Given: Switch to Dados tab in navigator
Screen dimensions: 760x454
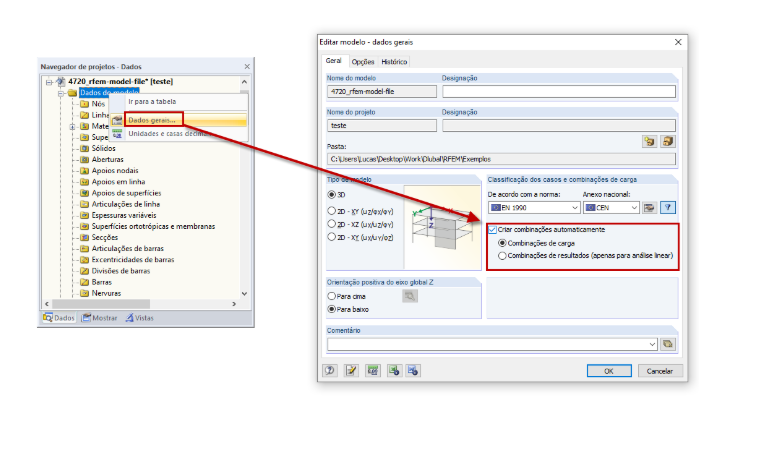Looking at the screenshot, I should (x=59, y=318).
